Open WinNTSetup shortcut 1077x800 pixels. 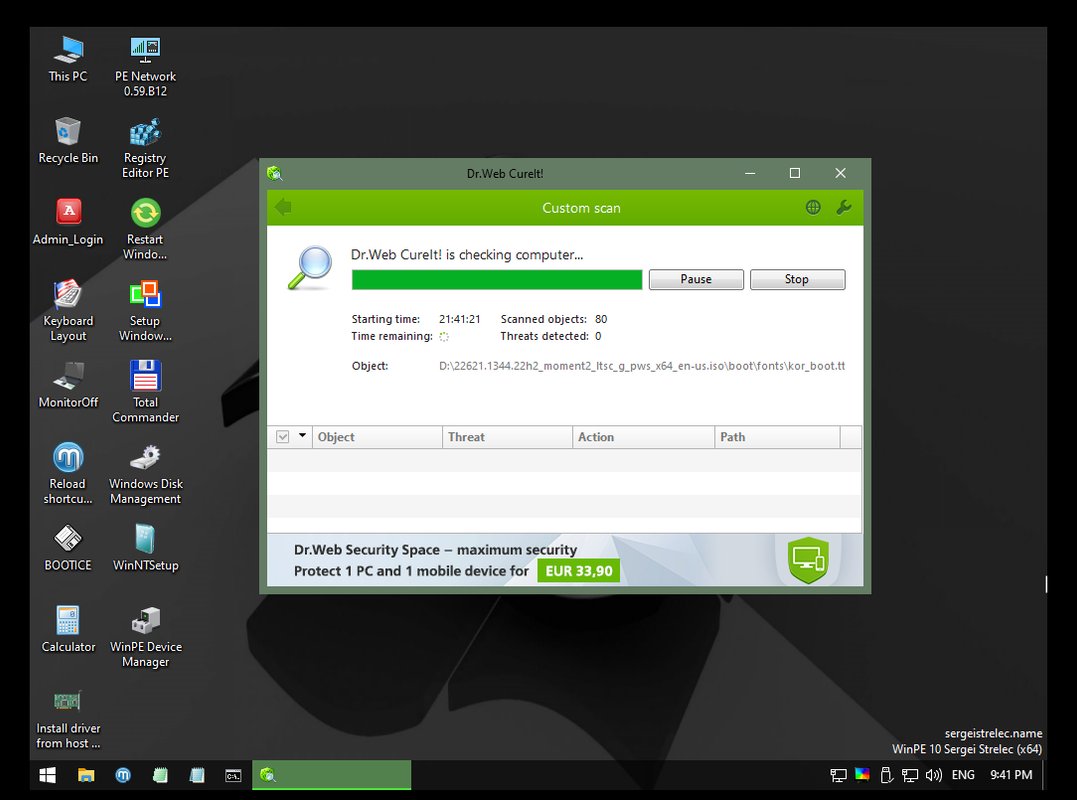(145, 548)
